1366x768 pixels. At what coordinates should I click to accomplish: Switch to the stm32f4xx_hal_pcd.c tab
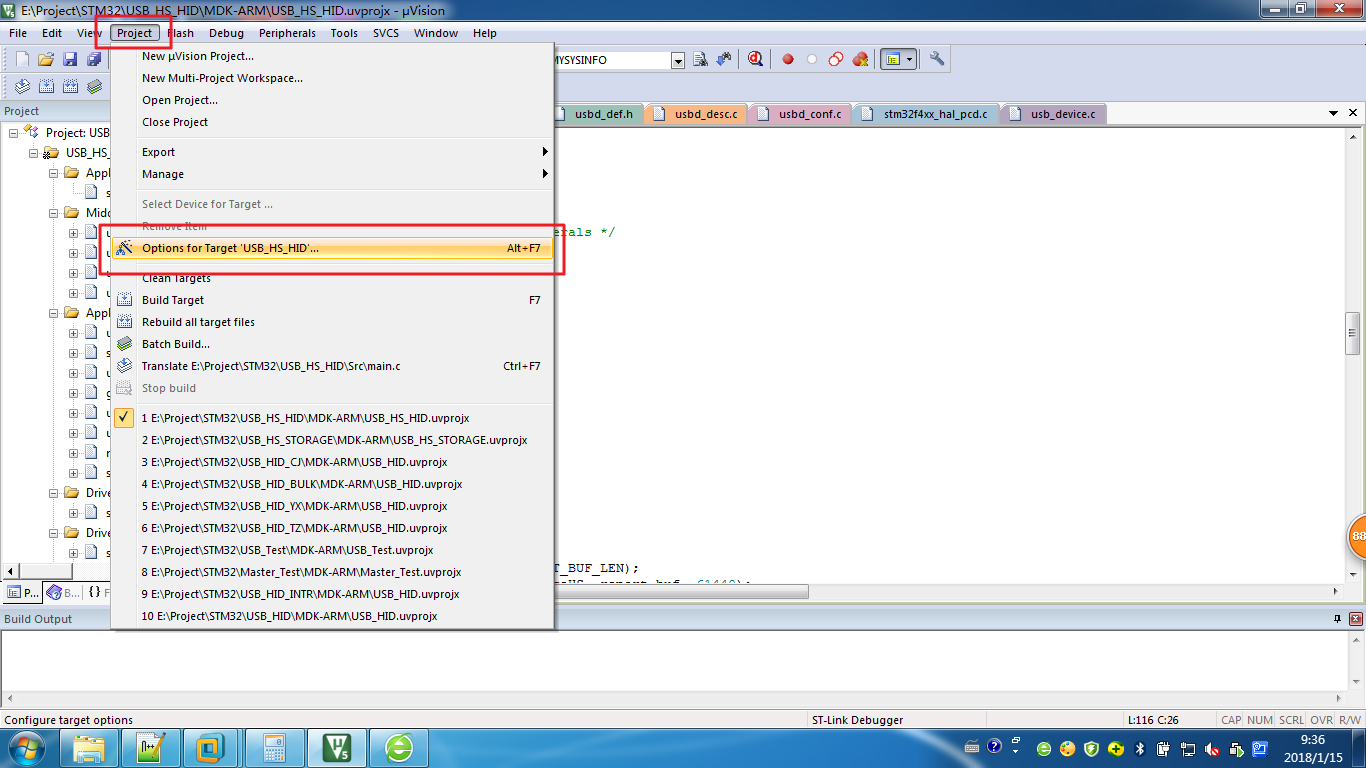(x=926, y=114)
